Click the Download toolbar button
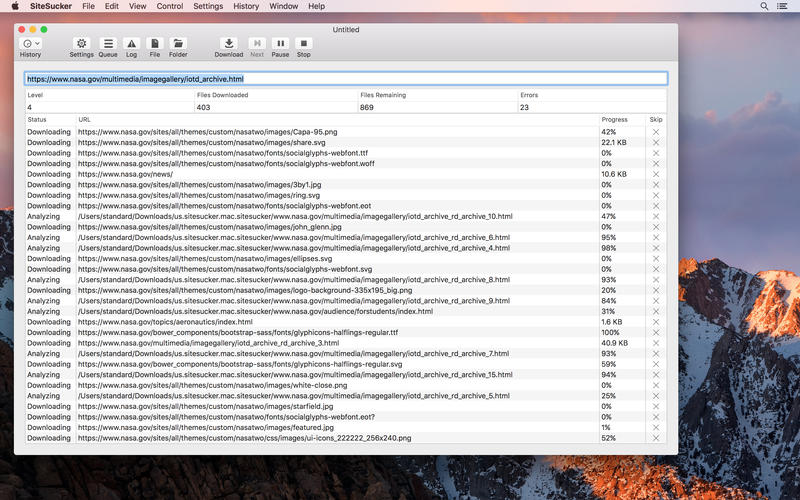800x500 pixels. pyautogui.click(x=229, y=44)
